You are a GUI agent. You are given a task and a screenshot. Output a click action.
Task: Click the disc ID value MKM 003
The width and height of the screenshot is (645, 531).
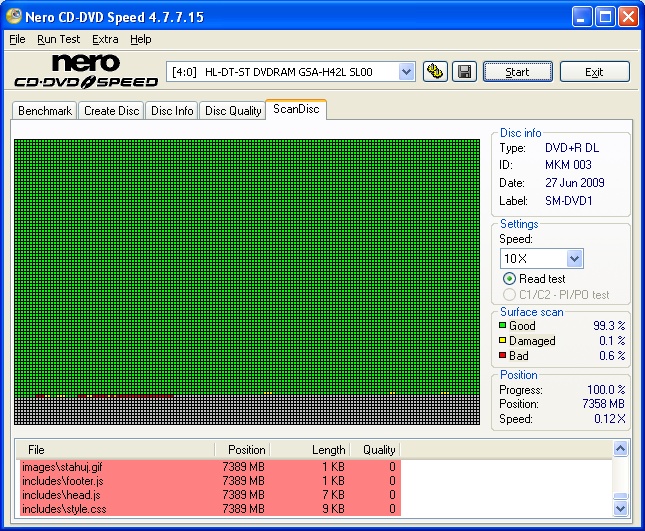click(x=568, y=165)
